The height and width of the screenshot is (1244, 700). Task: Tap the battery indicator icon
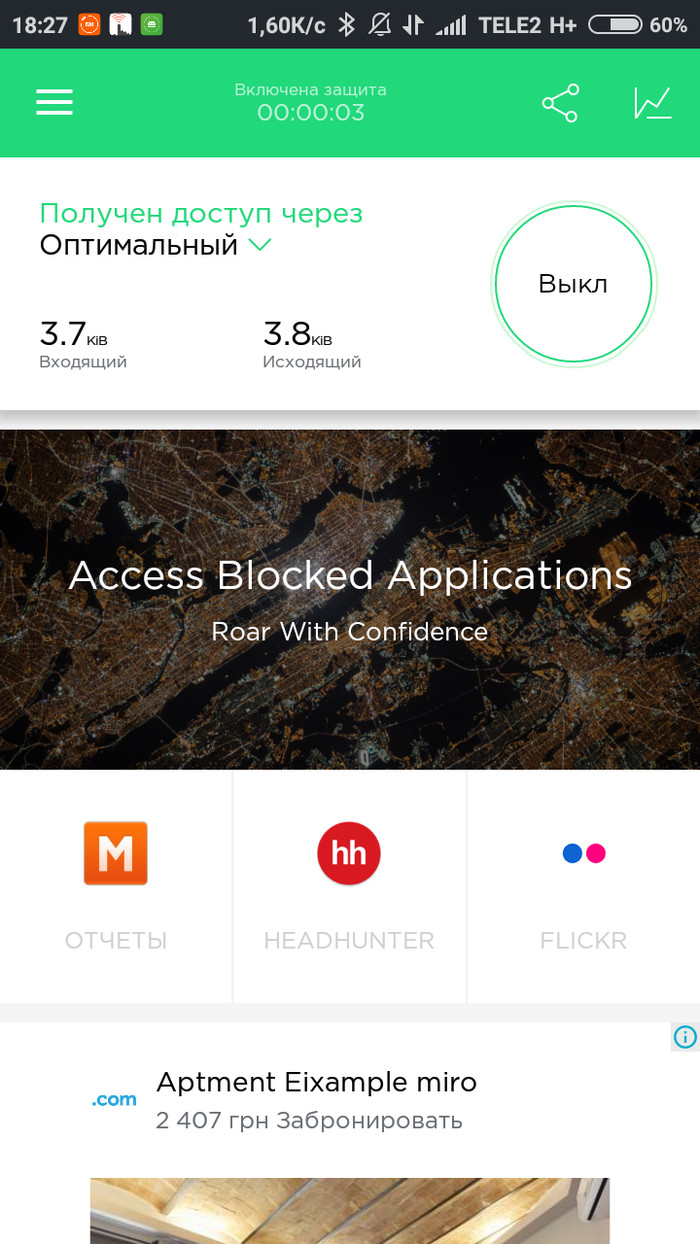[615, 24]
